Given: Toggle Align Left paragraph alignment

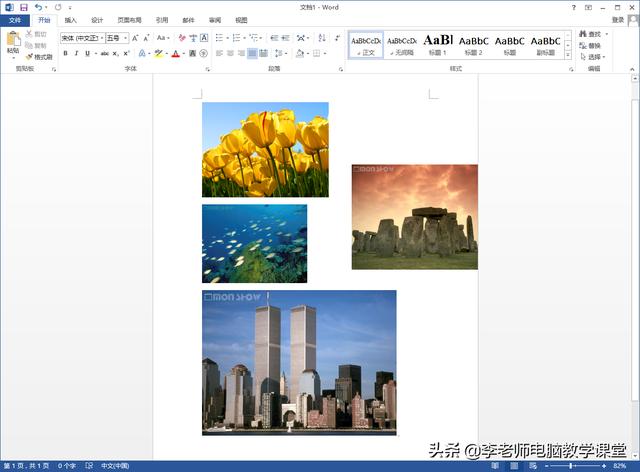Looking at the screenshot, I should tap(219, 53).
